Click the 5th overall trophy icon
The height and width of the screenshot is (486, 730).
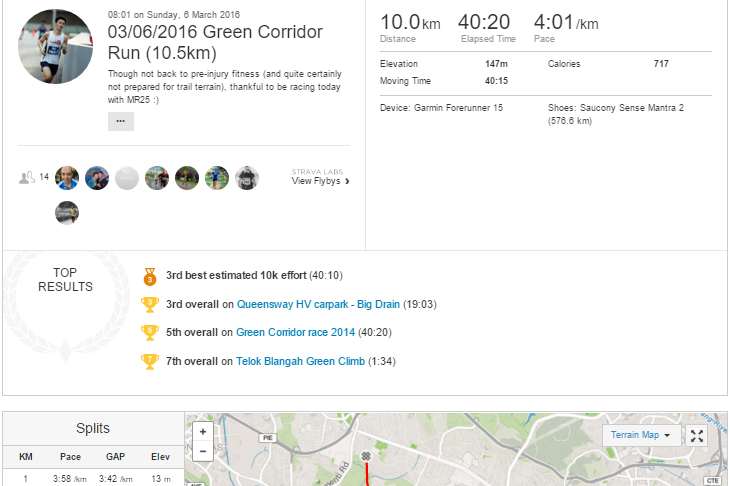pos(149,333)
